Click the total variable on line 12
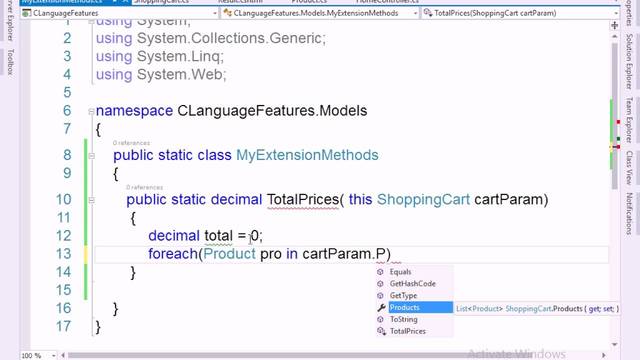640x360 pixels. (218, 236)
